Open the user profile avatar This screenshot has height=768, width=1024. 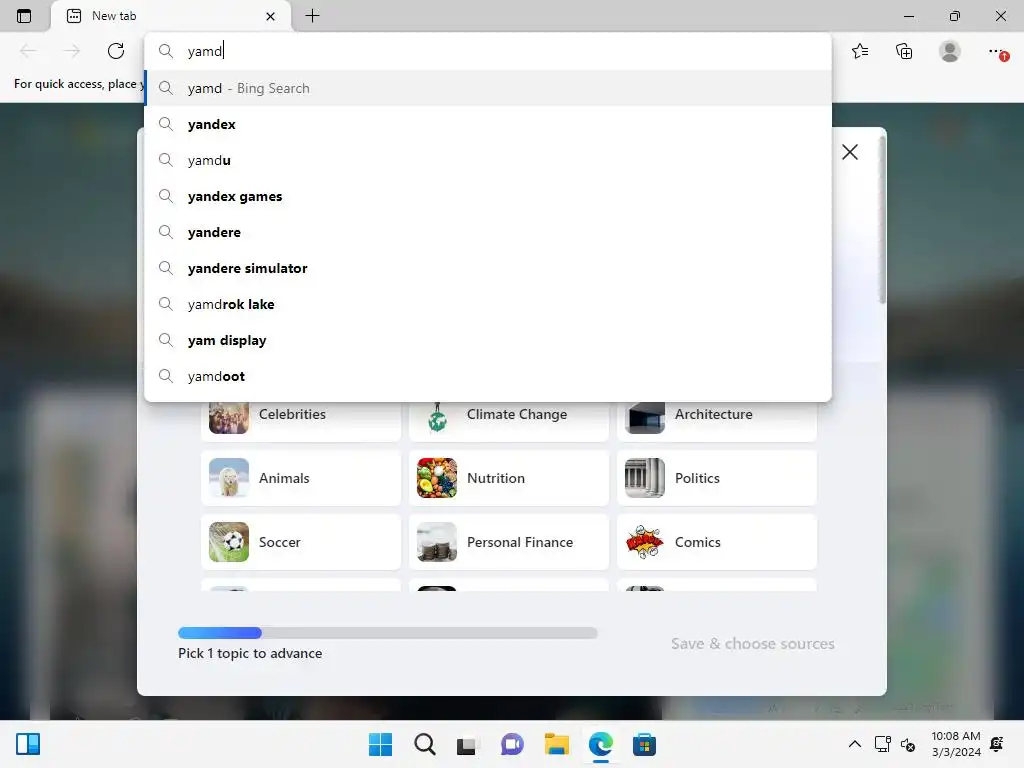pyautogui.click(x=950, y=51)
